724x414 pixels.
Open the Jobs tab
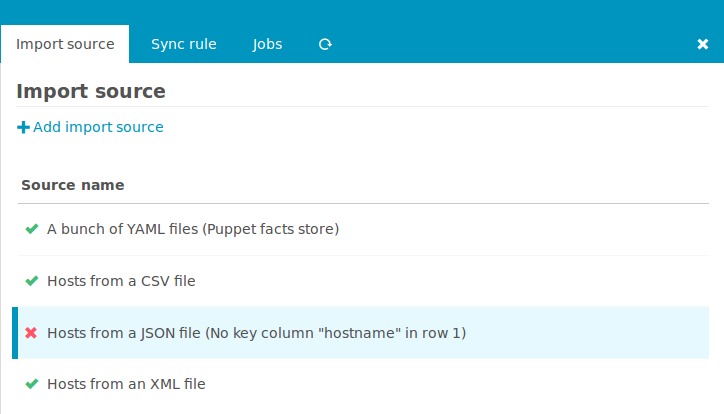point(267,44)
